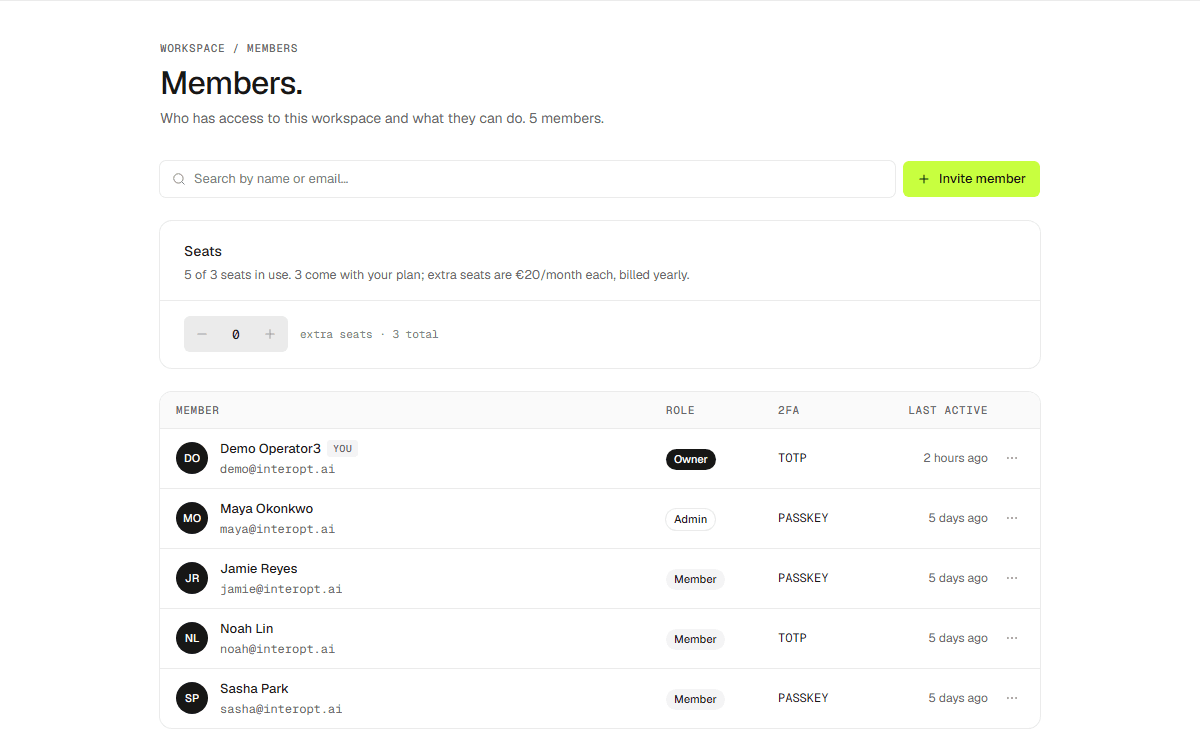The image size is (1200, 745).
Task: Click the YOU tag next to Demo Operator3
Action: [342, 449]
